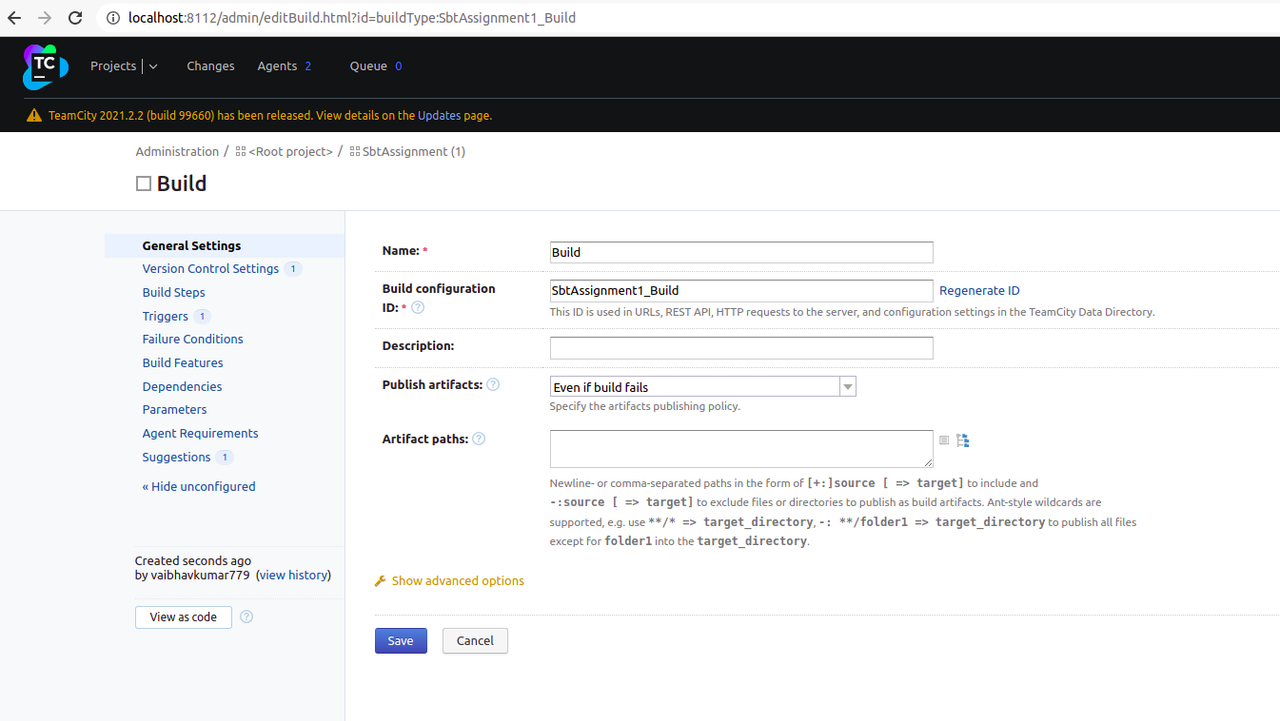Click the Regenerate ID link
Image resolution: width=1280 pixels, height=721 pixels.
[x=979, y=290]
